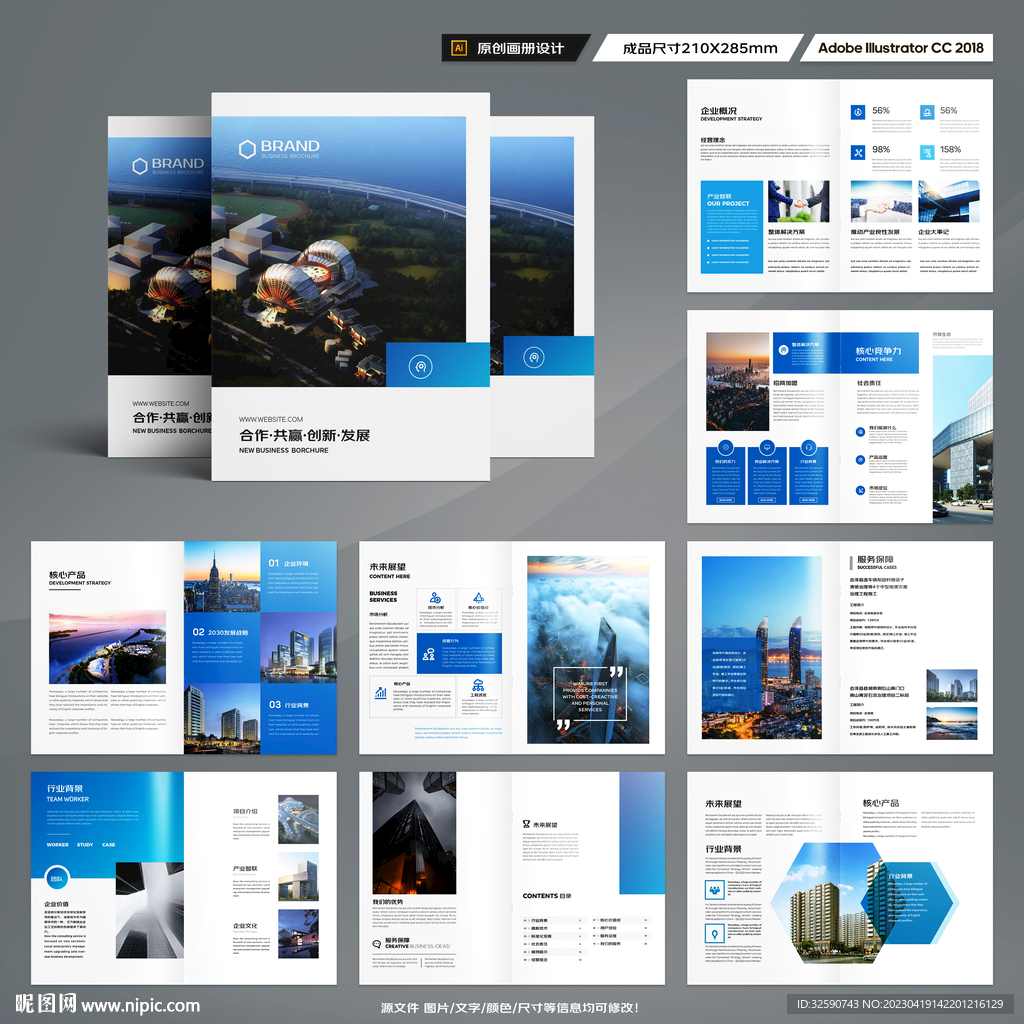Click the www.nipic.com footer link
This screenshot has height=1024, width=1024.
point(140,1006)
